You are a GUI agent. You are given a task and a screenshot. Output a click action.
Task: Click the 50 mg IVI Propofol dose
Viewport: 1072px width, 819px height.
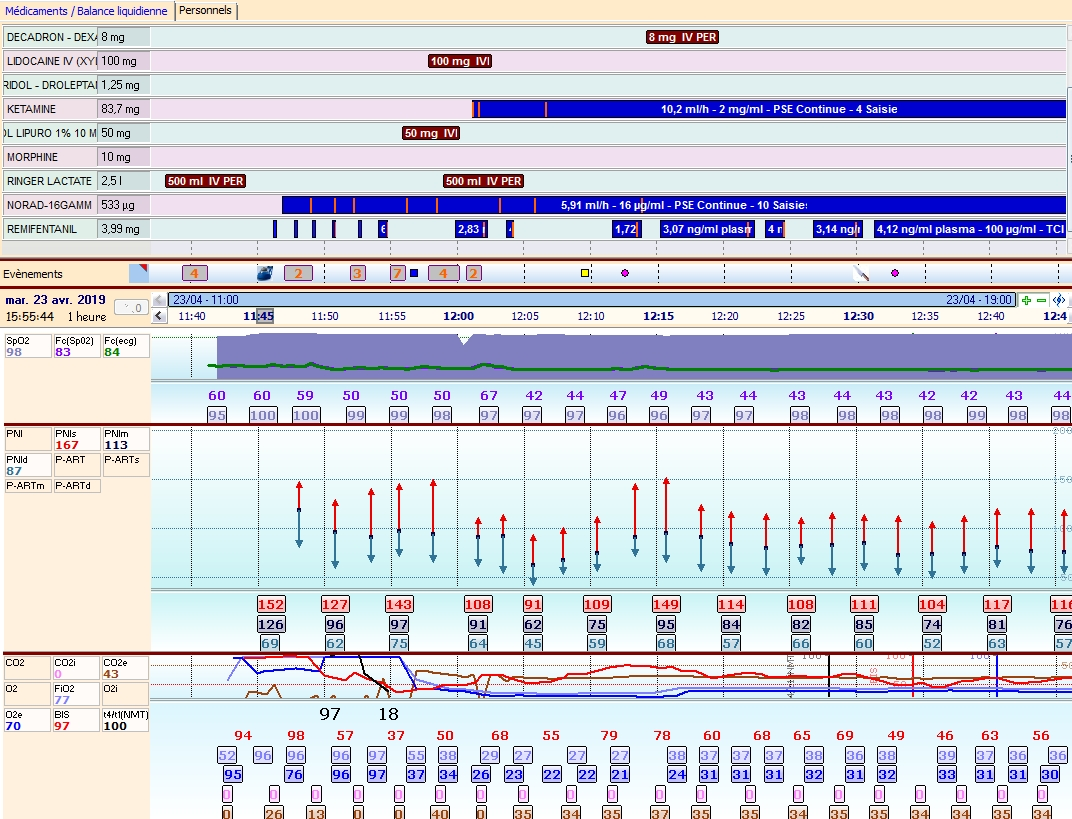tap(431, 133)
